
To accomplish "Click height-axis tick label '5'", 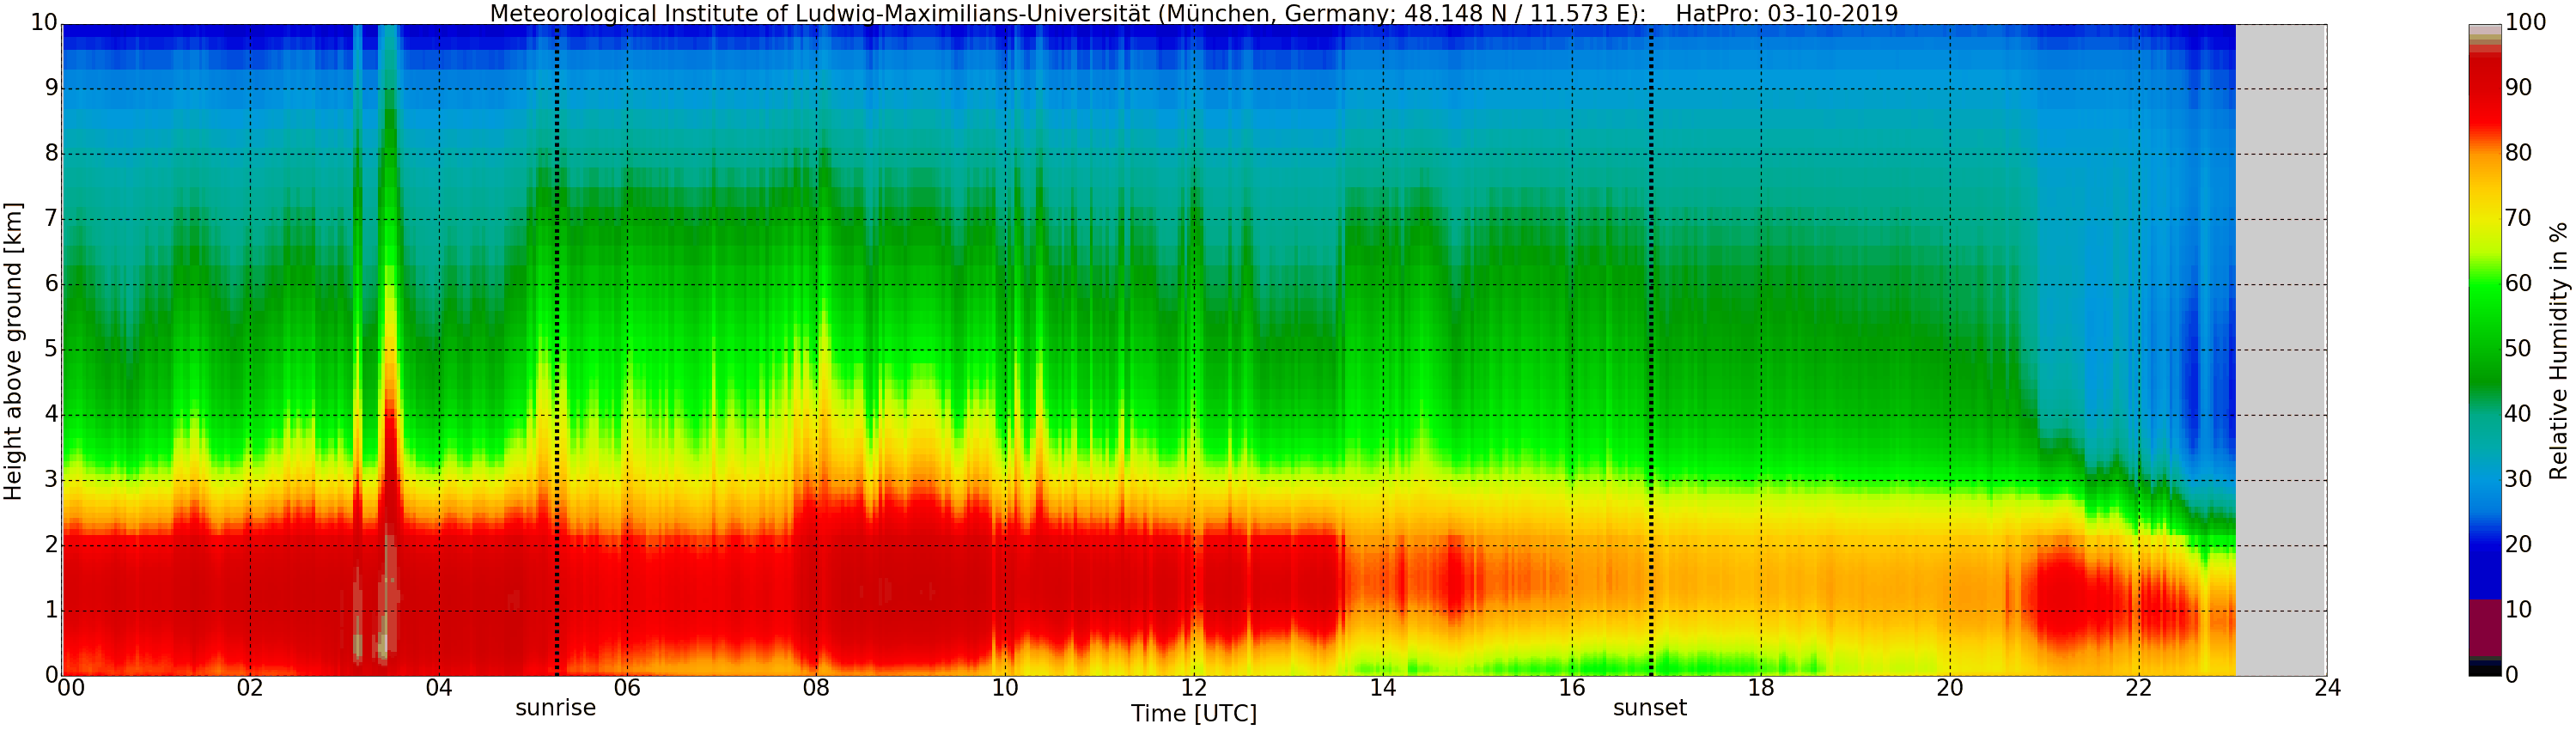I will pyautogui.click(x=52, y=349).
